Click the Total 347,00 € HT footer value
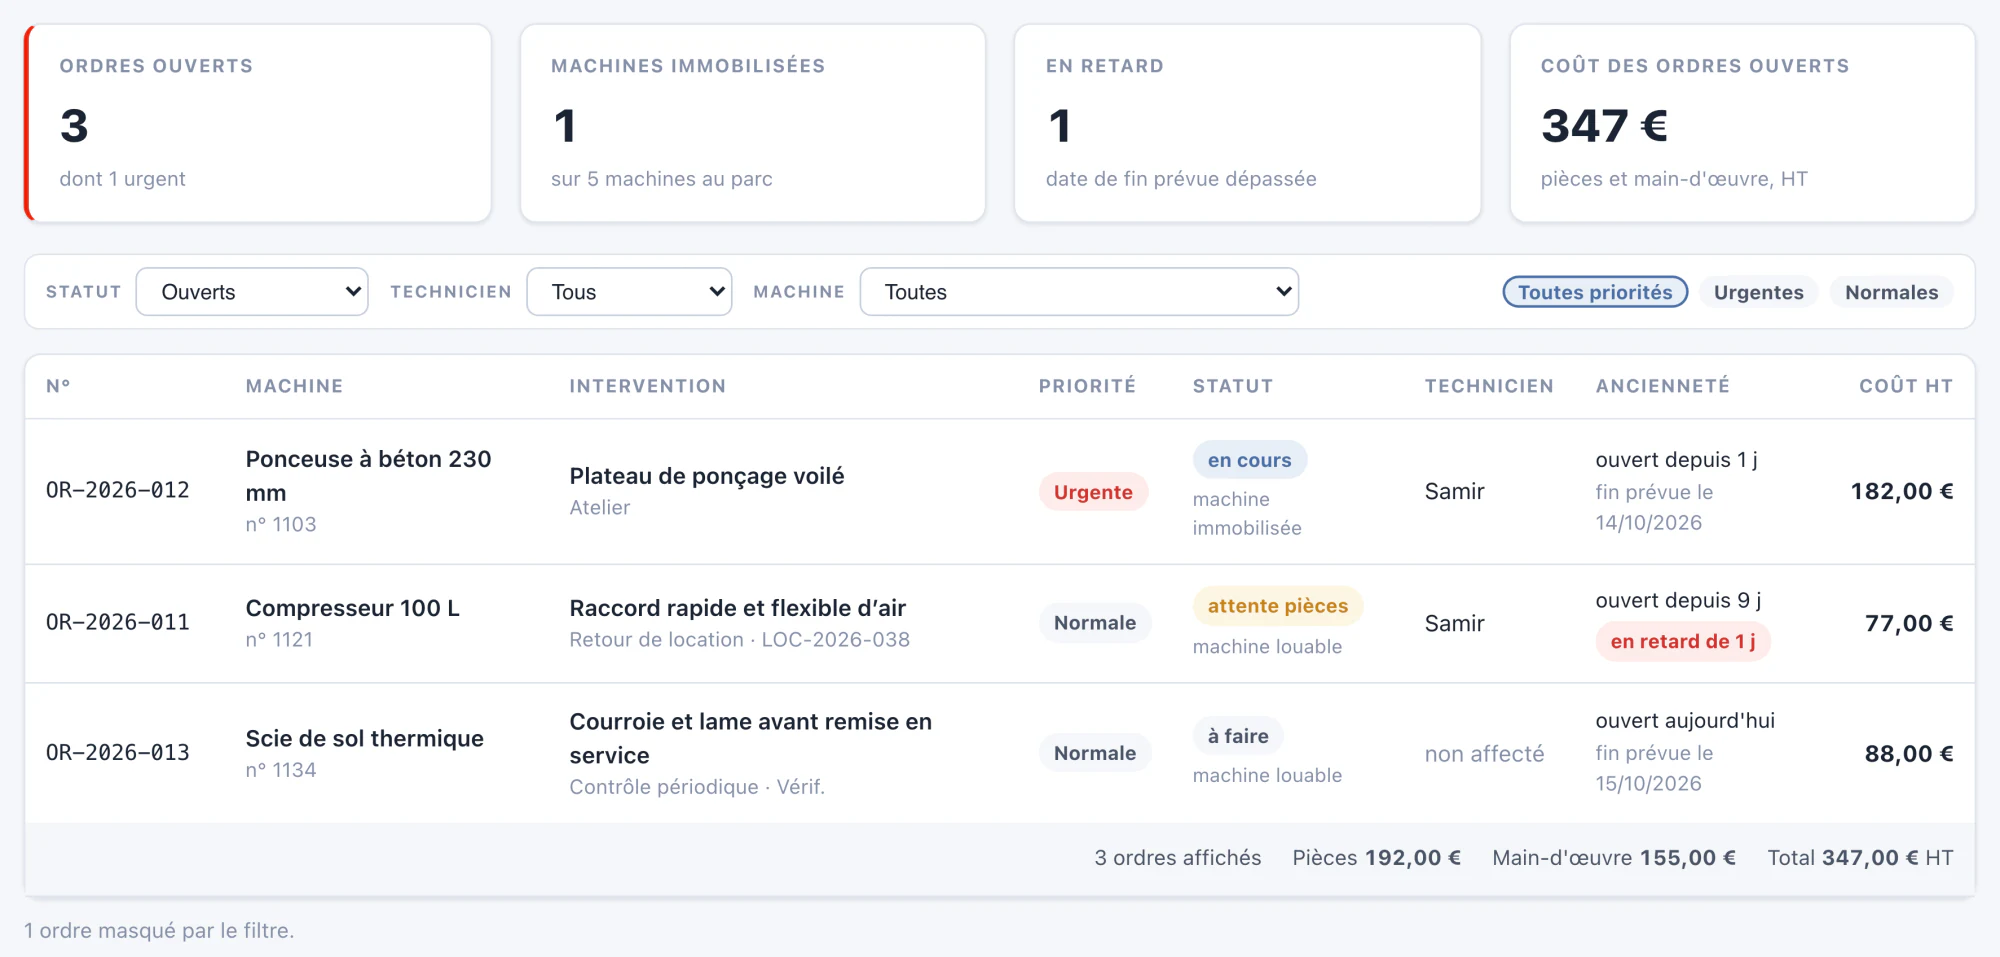2000x957 pixels. (x=1860, y=858)
